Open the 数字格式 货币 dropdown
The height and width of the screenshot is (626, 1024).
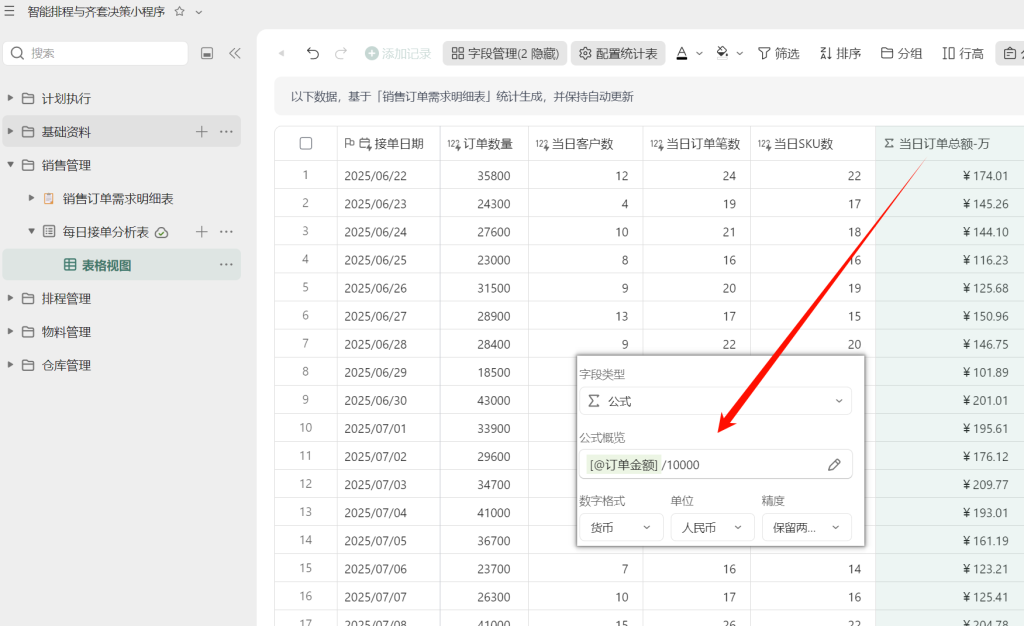[621, 527]
